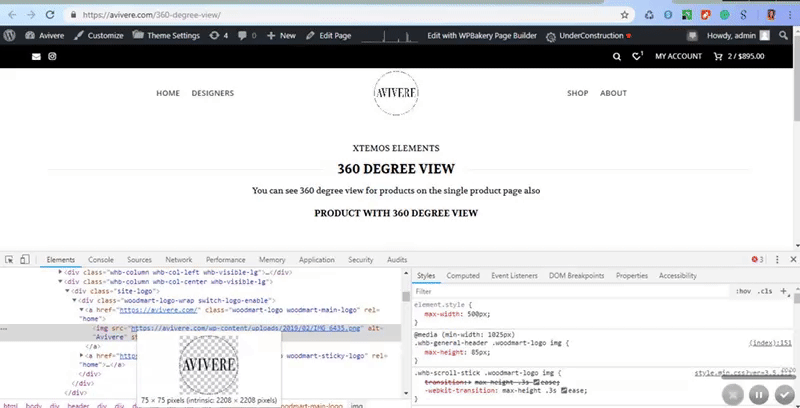Viewport: 800px width, 408px height.
Task: Go to HOME in site navigation
Action: coord(168,93)
